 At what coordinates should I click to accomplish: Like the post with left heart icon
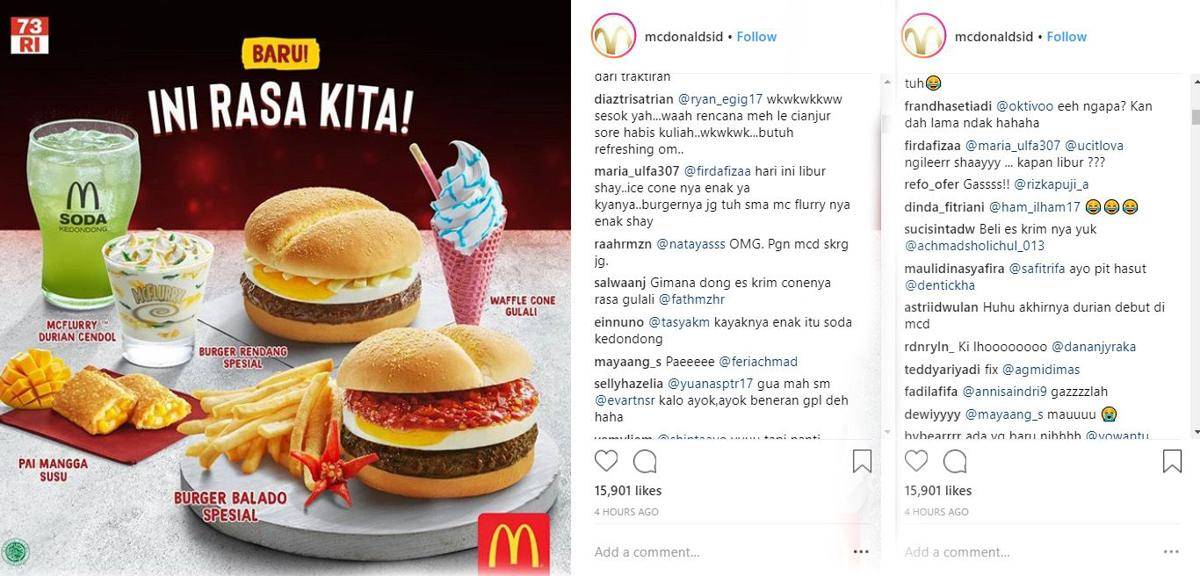point(606,461)
